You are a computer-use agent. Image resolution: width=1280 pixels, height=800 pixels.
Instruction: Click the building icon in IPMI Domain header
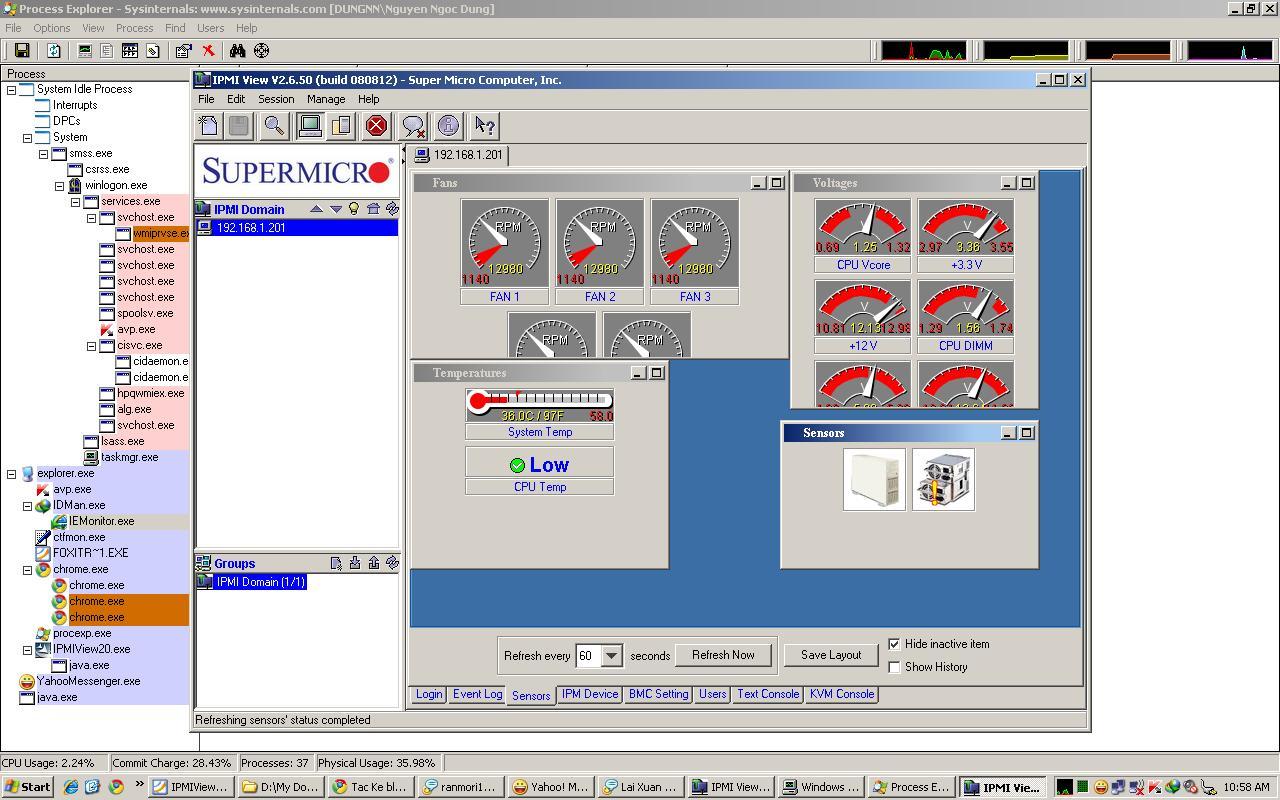click(373, 209)
